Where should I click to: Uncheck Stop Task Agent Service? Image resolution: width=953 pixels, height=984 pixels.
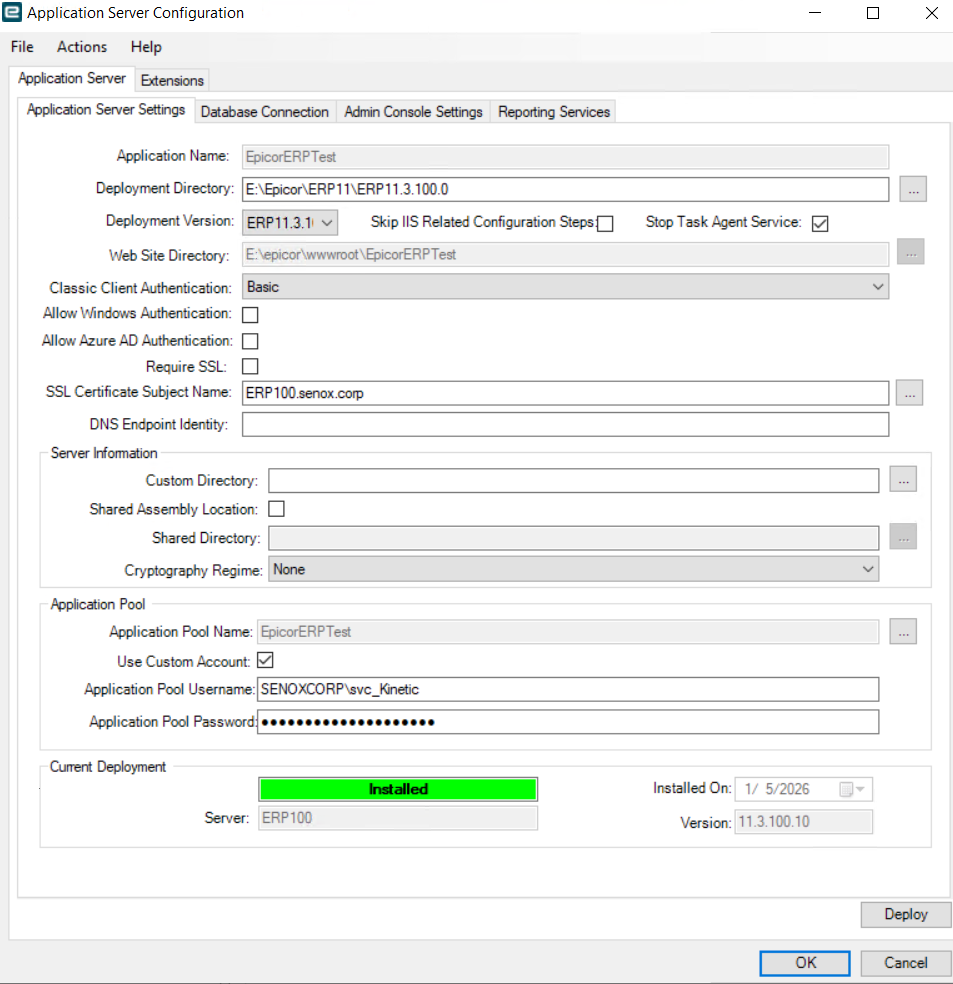(820, 223)
